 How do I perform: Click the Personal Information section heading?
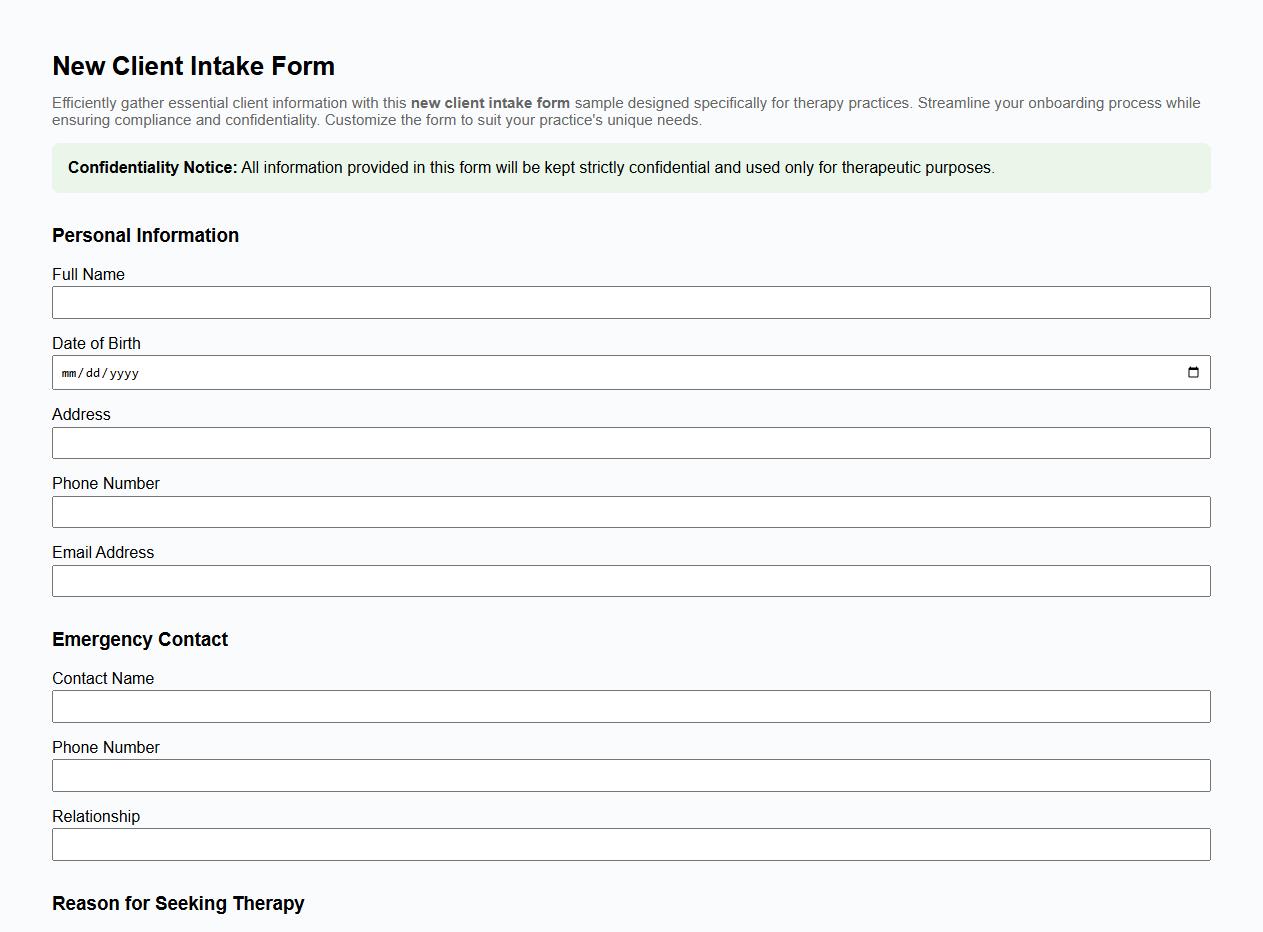(x=145, y=235)
